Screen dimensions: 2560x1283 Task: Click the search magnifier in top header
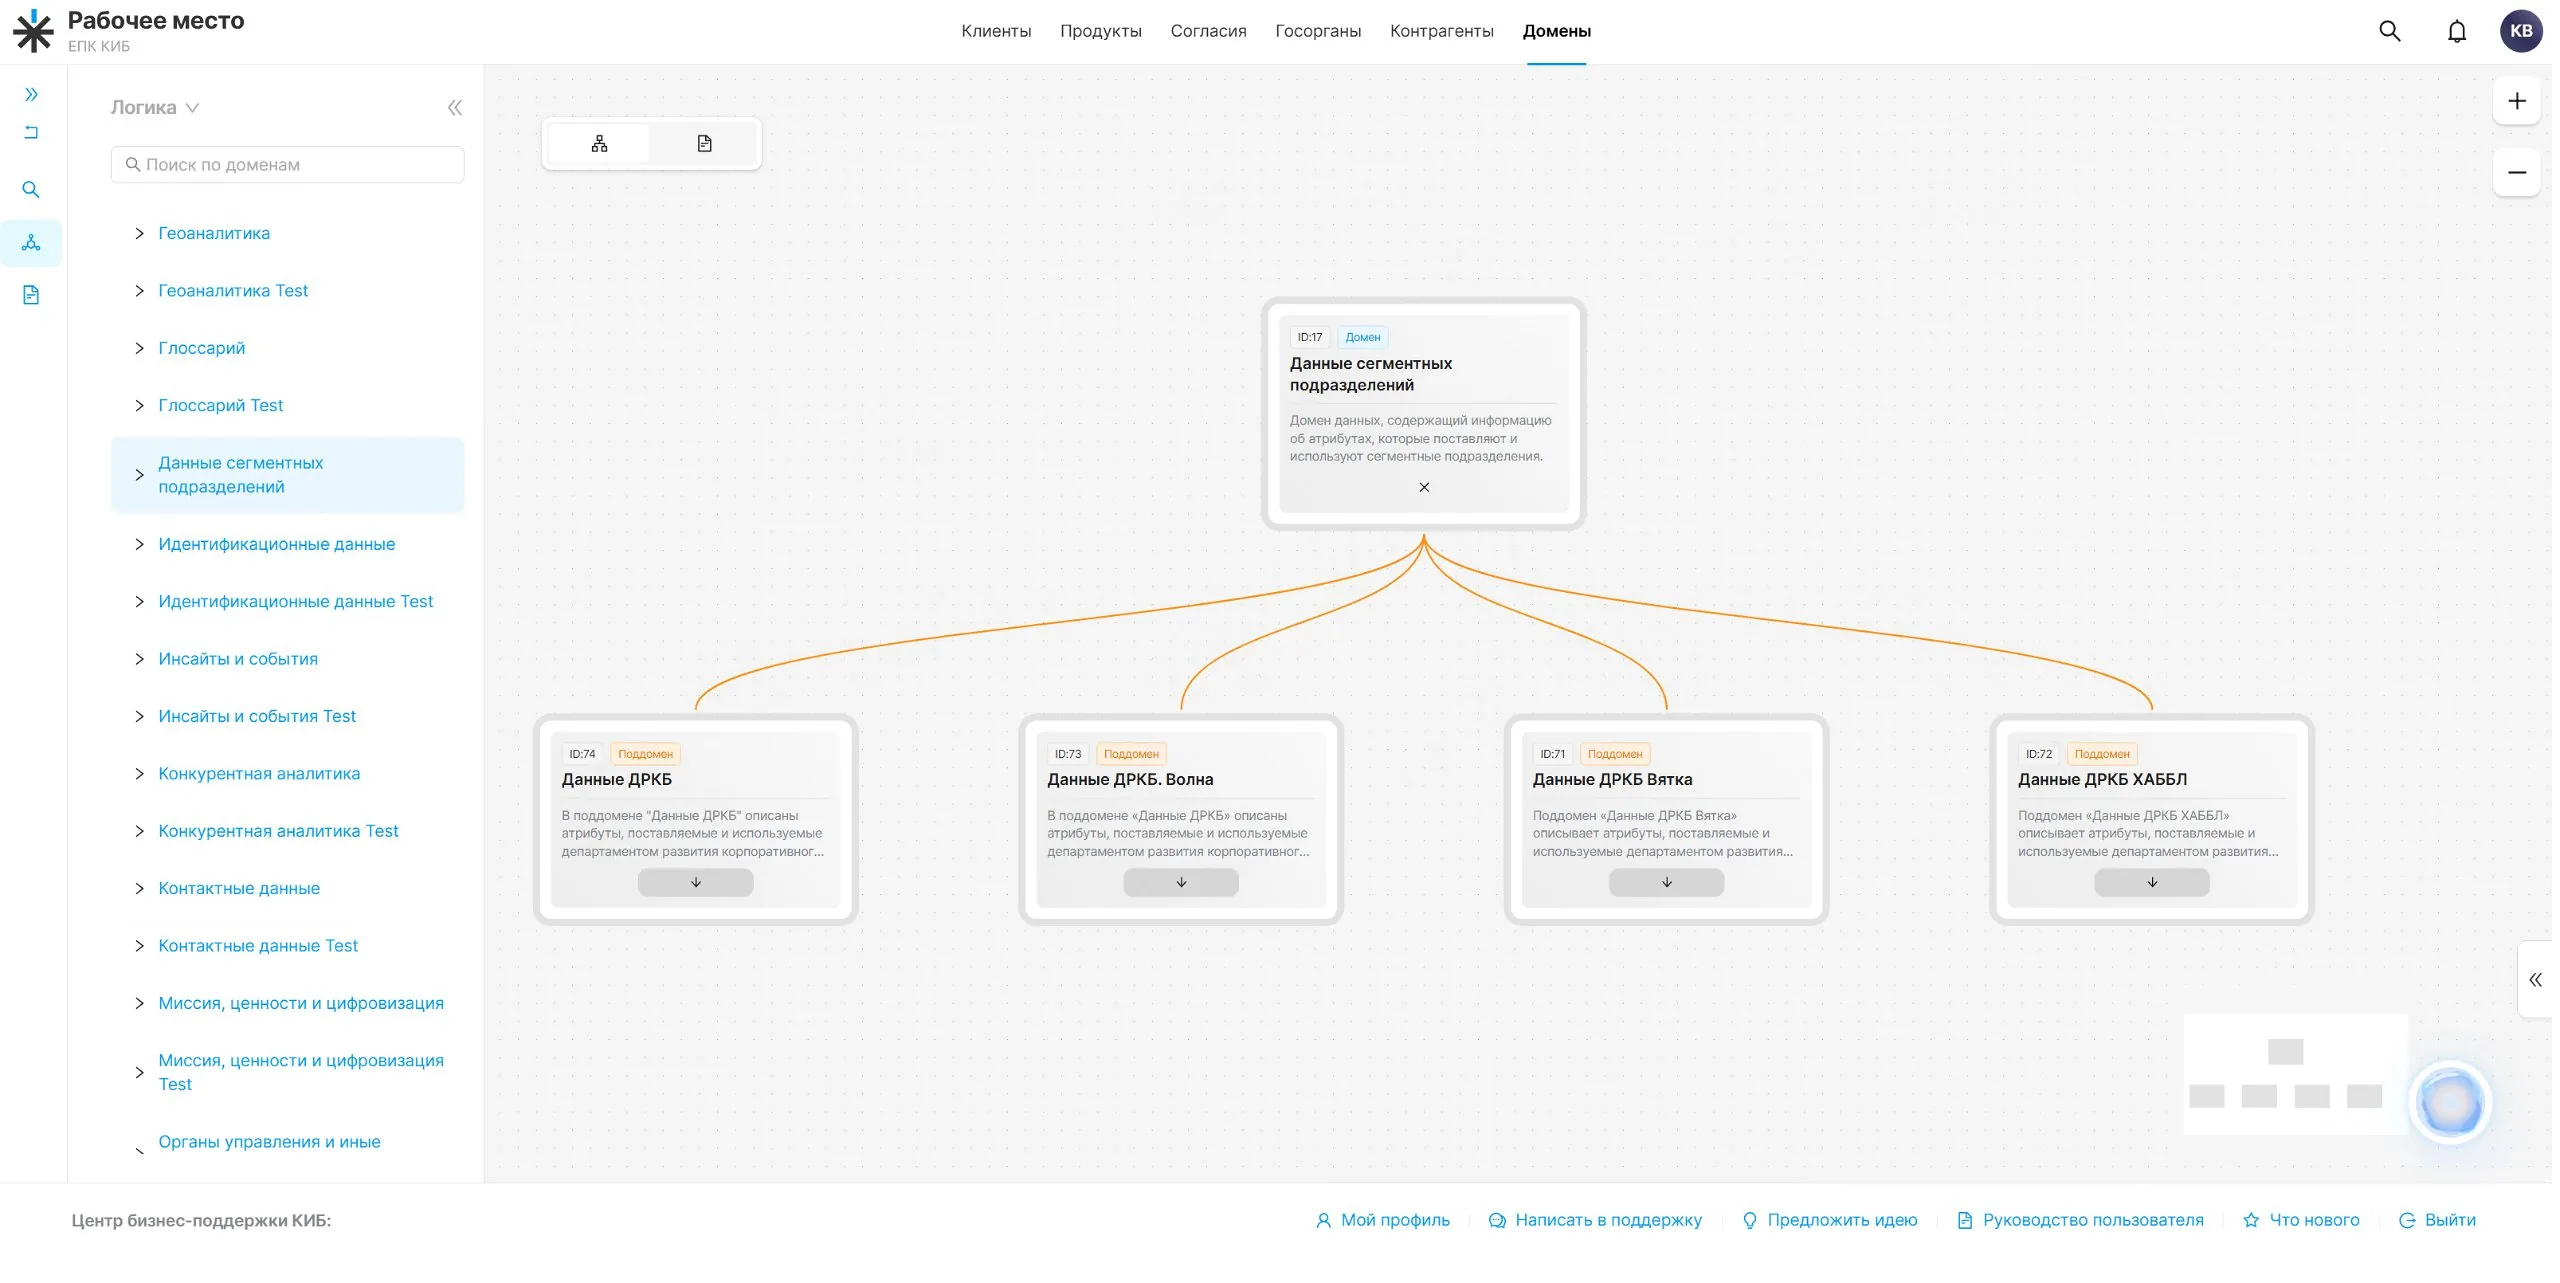tap(2389, 31)
